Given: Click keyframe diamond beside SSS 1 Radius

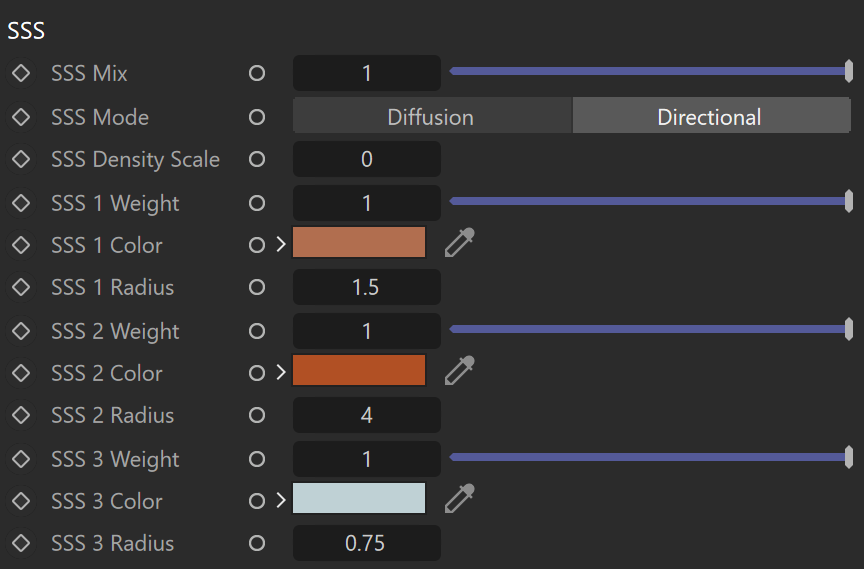Looking at the screenshot, I should click(x=21, y=287).
